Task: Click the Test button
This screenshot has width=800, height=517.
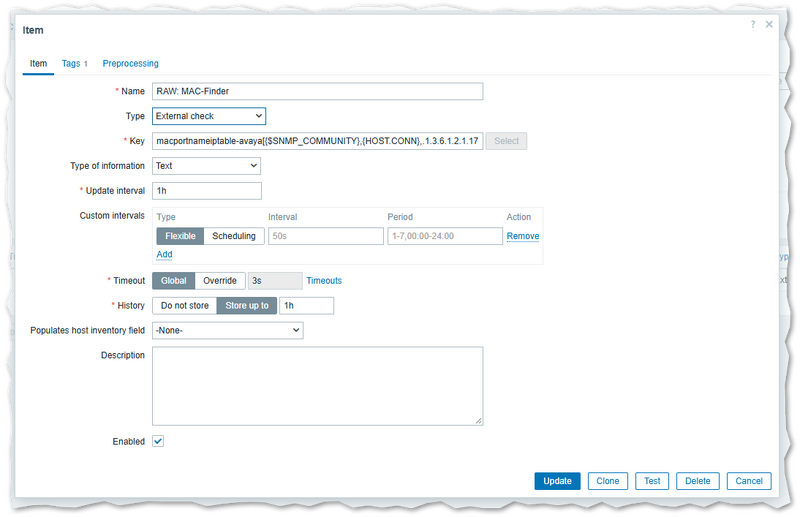Action: click(x=652, y=481)
